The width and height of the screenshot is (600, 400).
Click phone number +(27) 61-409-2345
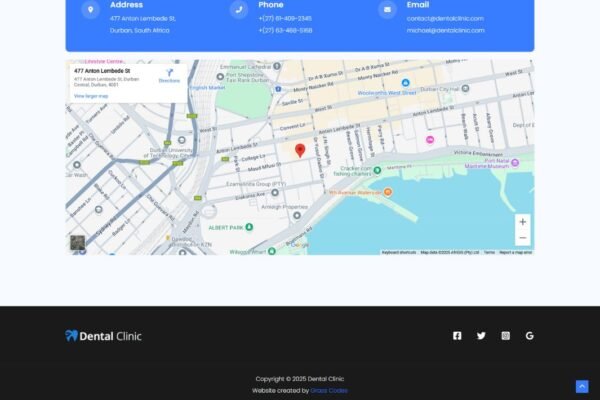pos(285,18)
